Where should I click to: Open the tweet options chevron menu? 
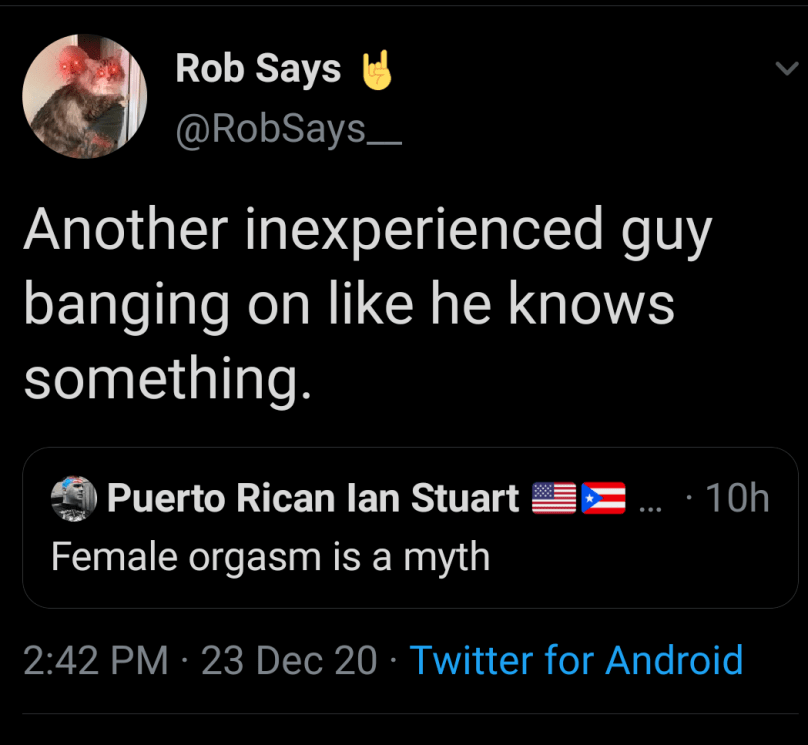[785, 69]
